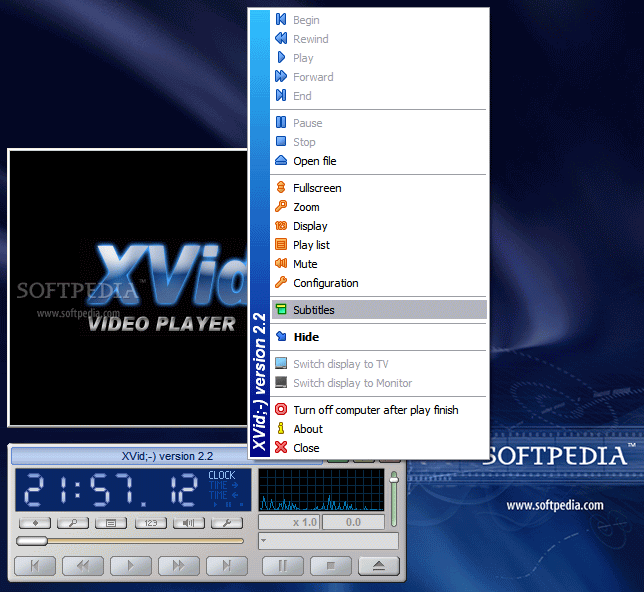Click Stop icon in context menu
Viewport: 644px width, 592px height.
[x=281, y=141]
